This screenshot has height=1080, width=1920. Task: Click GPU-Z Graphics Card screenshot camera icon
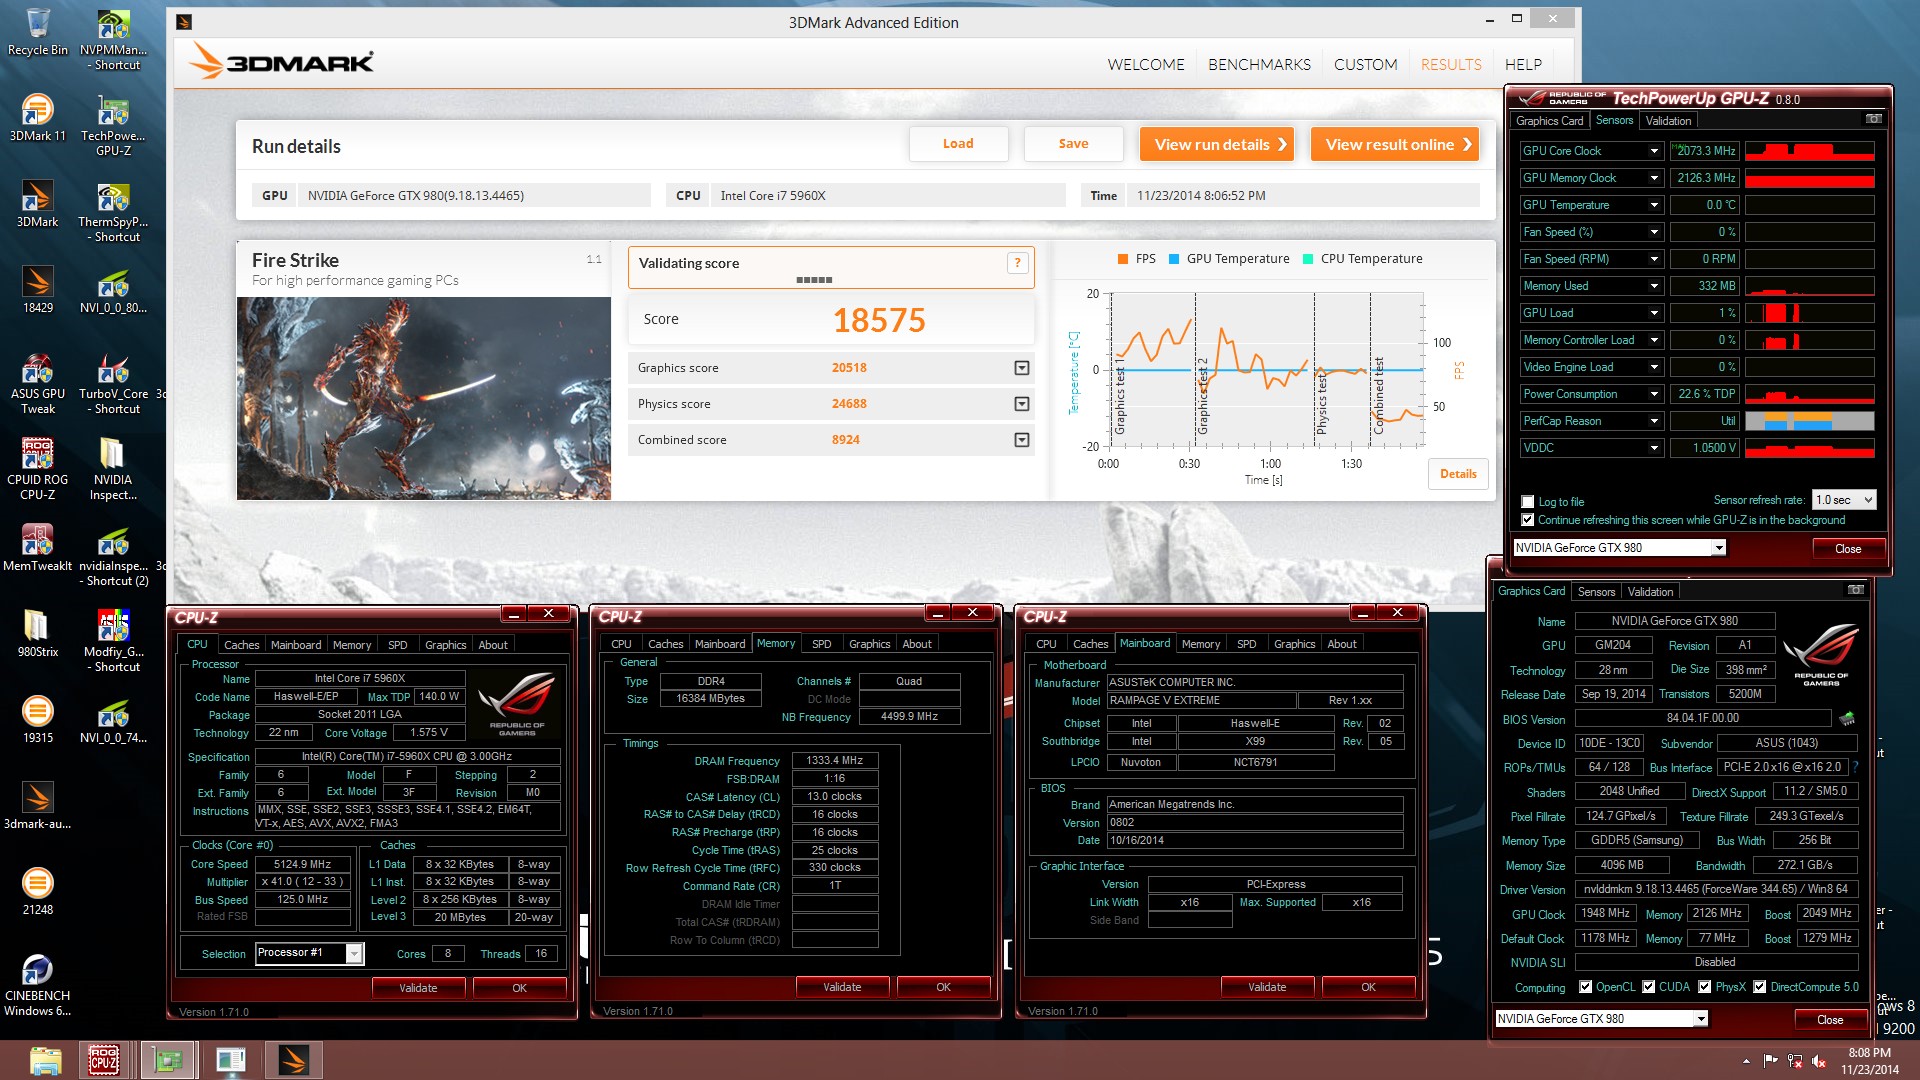coord(1855,590)
